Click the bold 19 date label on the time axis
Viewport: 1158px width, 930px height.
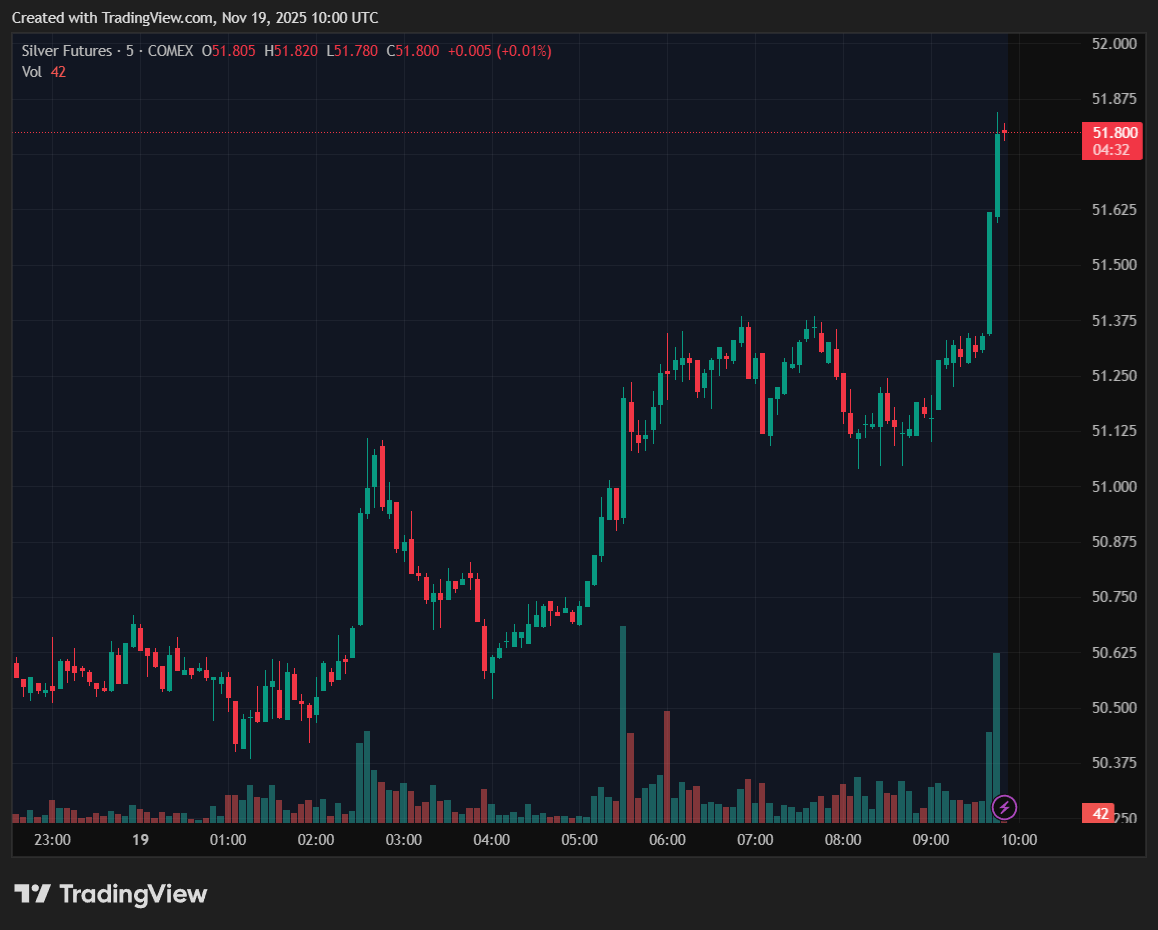[x=140, y=840]
